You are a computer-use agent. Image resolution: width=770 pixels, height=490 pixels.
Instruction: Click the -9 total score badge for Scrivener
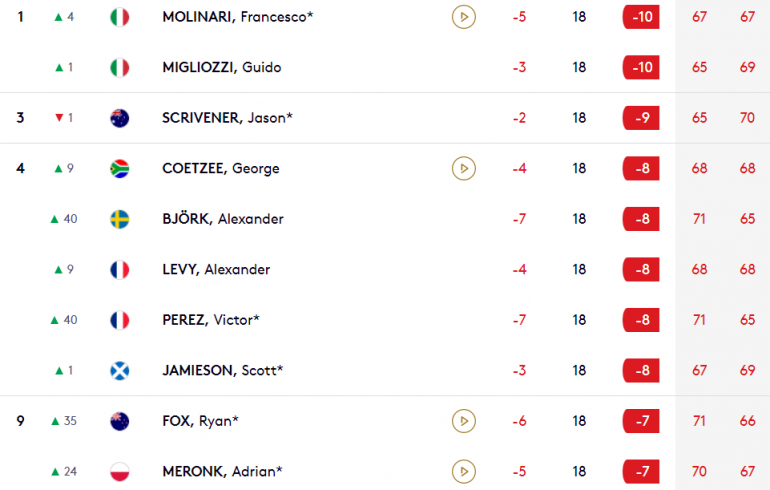[x=641, y=118]
